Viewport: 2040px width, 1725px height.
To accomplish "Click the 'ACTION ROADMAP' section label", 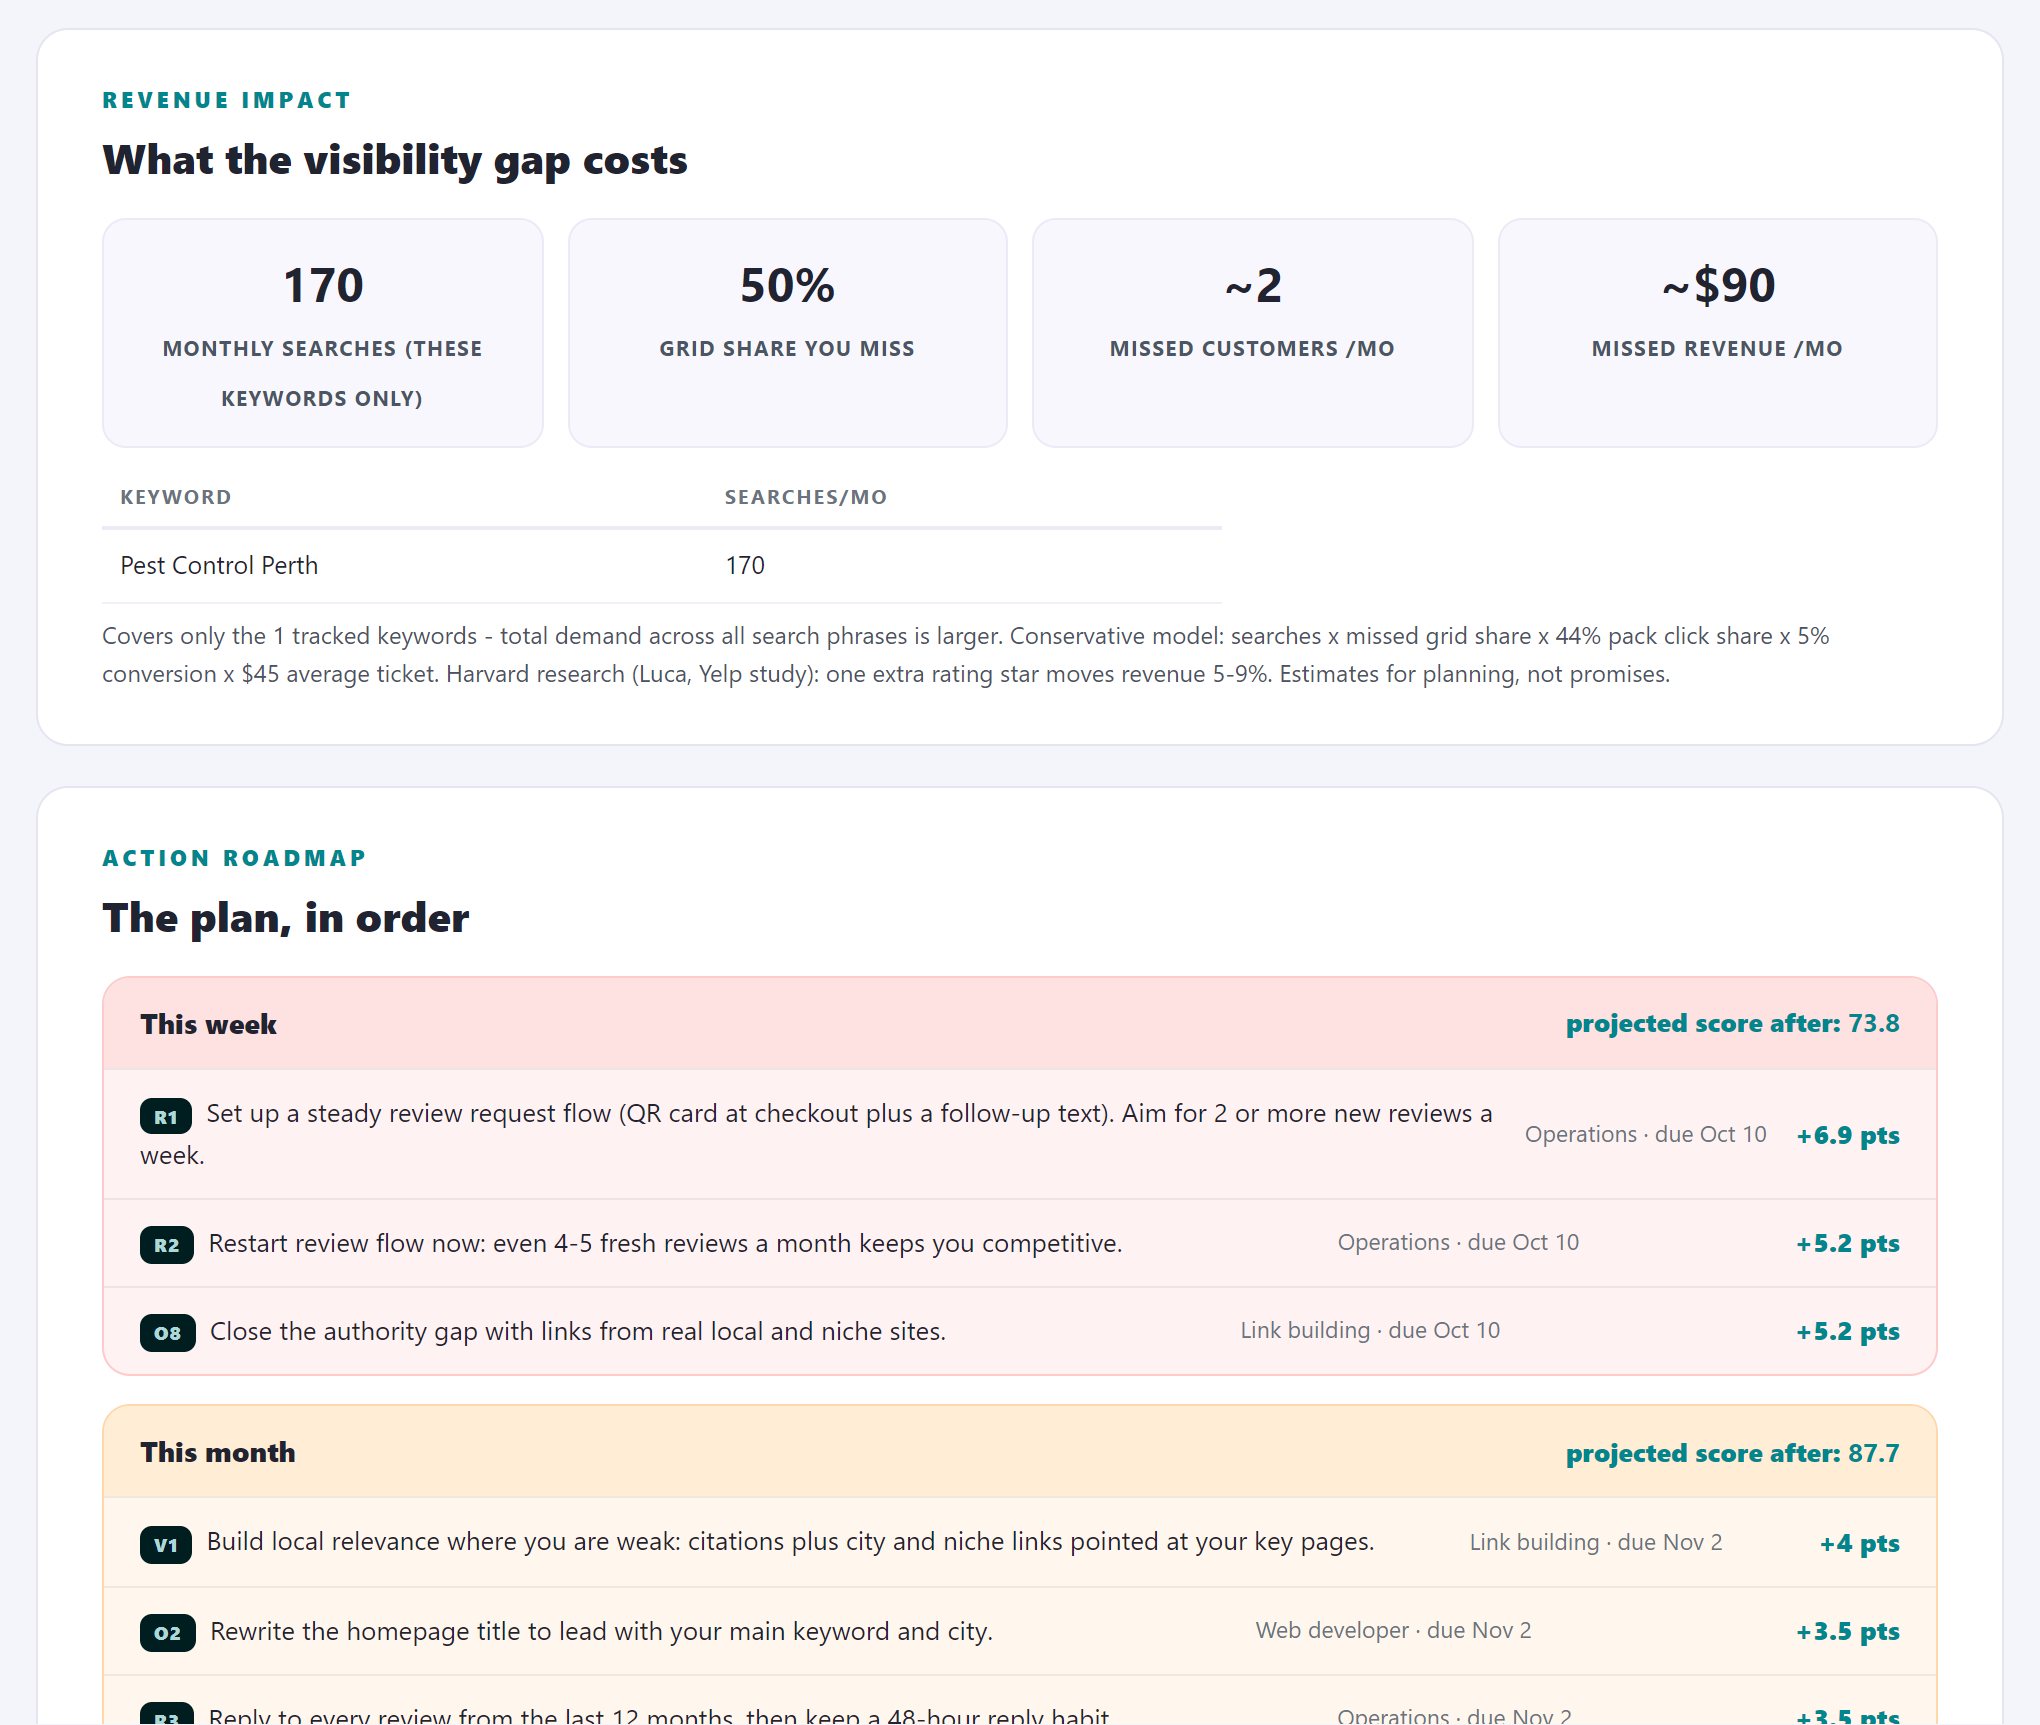I will click(235, 858).
